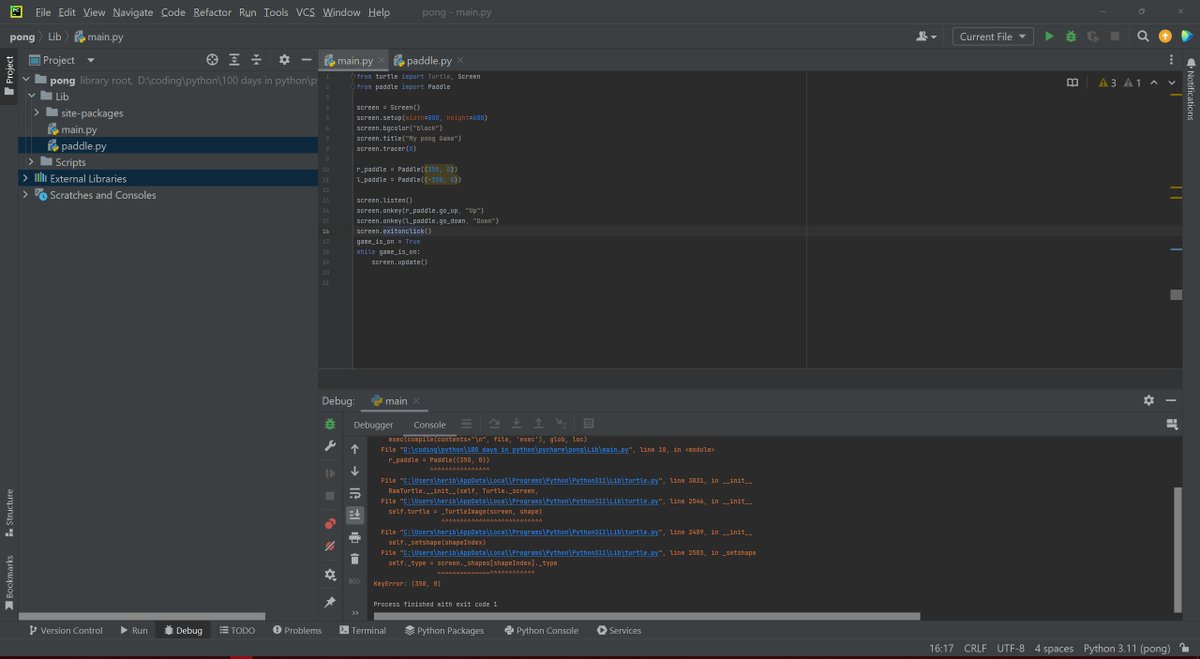Collapse all items in Project panel
Image resolution: width=1200 pixels, height=659 pixels.
[x=256, y=60]
